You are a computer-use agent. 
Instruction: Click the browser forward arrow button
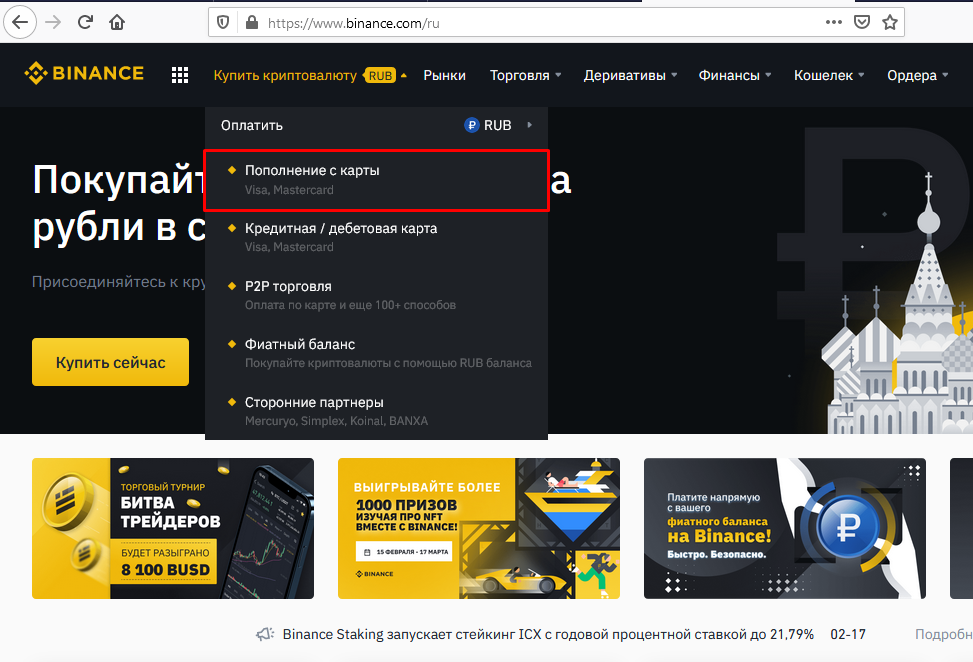(53, 23)
